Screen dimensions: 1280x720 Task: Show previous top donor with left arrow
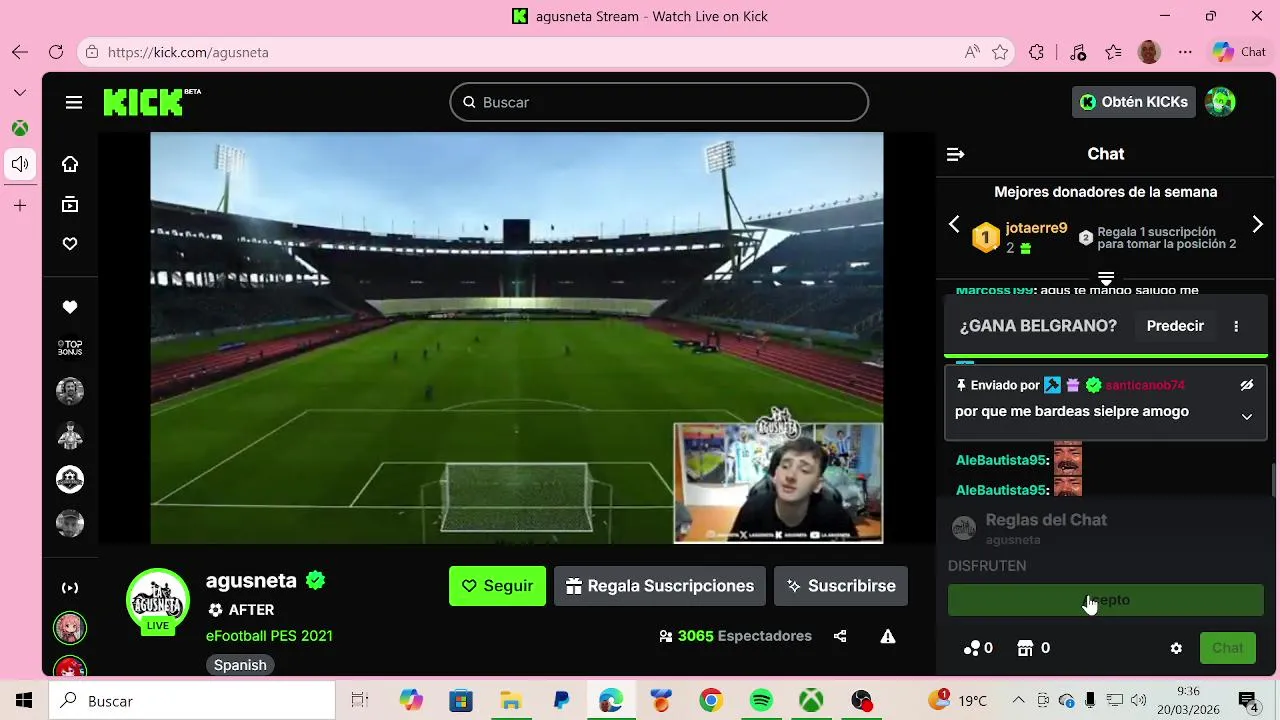point(954,224)
